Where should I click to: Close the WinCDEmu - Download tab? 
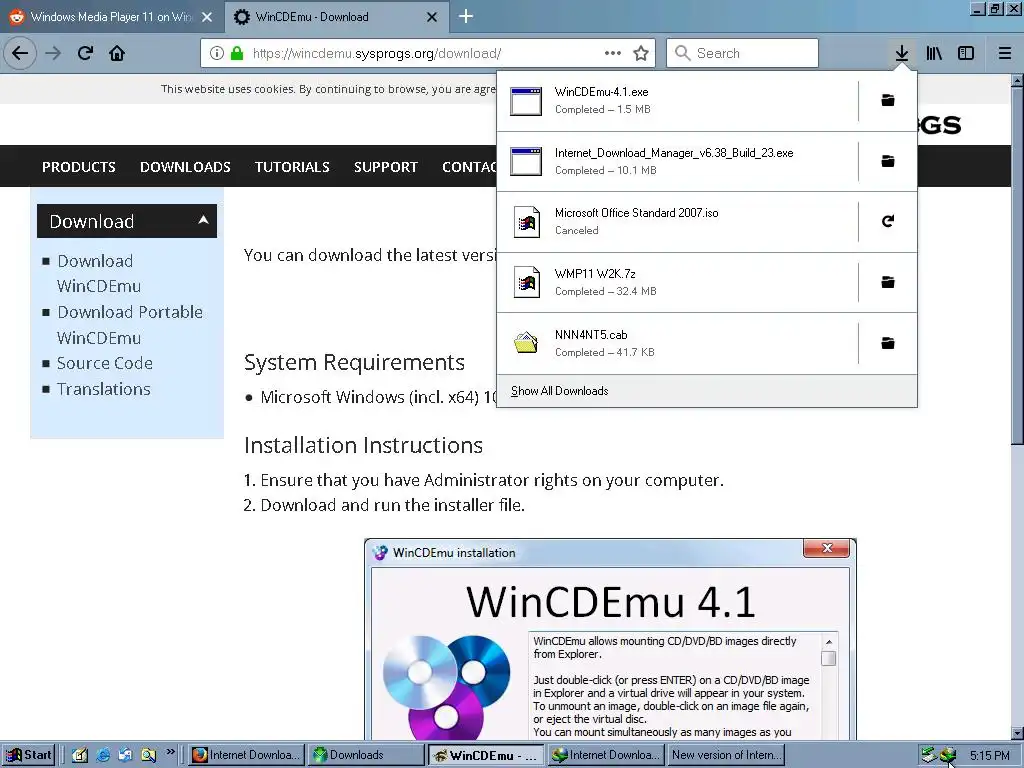pos(432,17)
